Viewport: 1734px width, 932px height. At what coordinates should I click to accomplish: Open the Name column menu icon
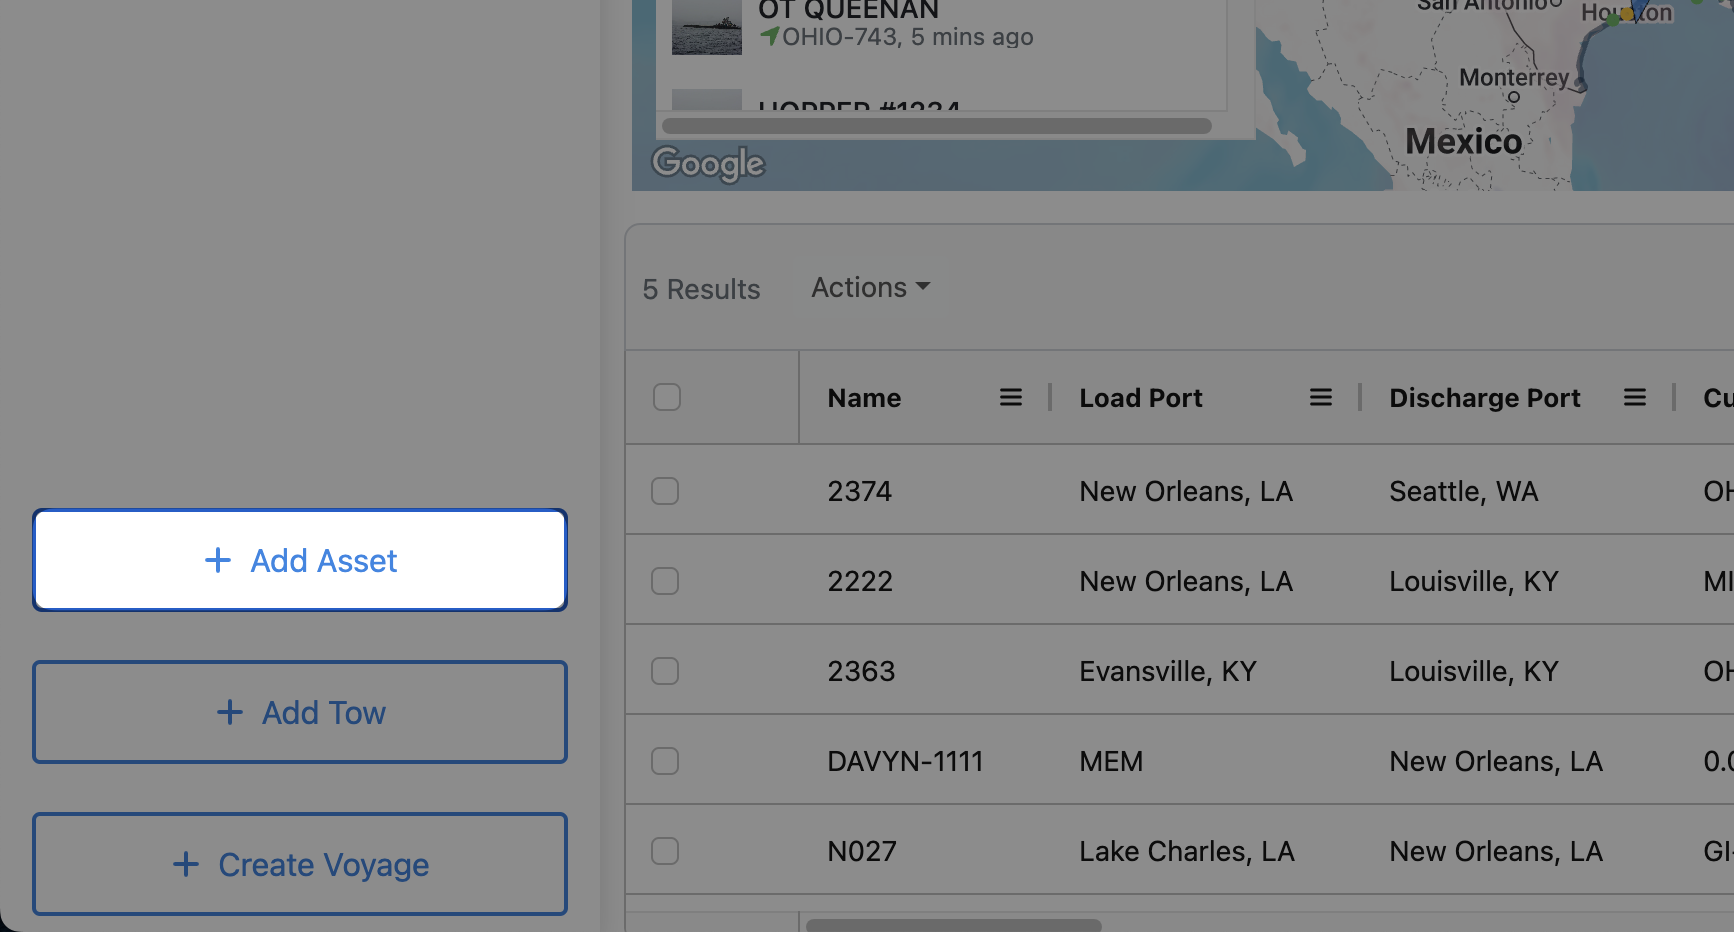pos(1011,398)
